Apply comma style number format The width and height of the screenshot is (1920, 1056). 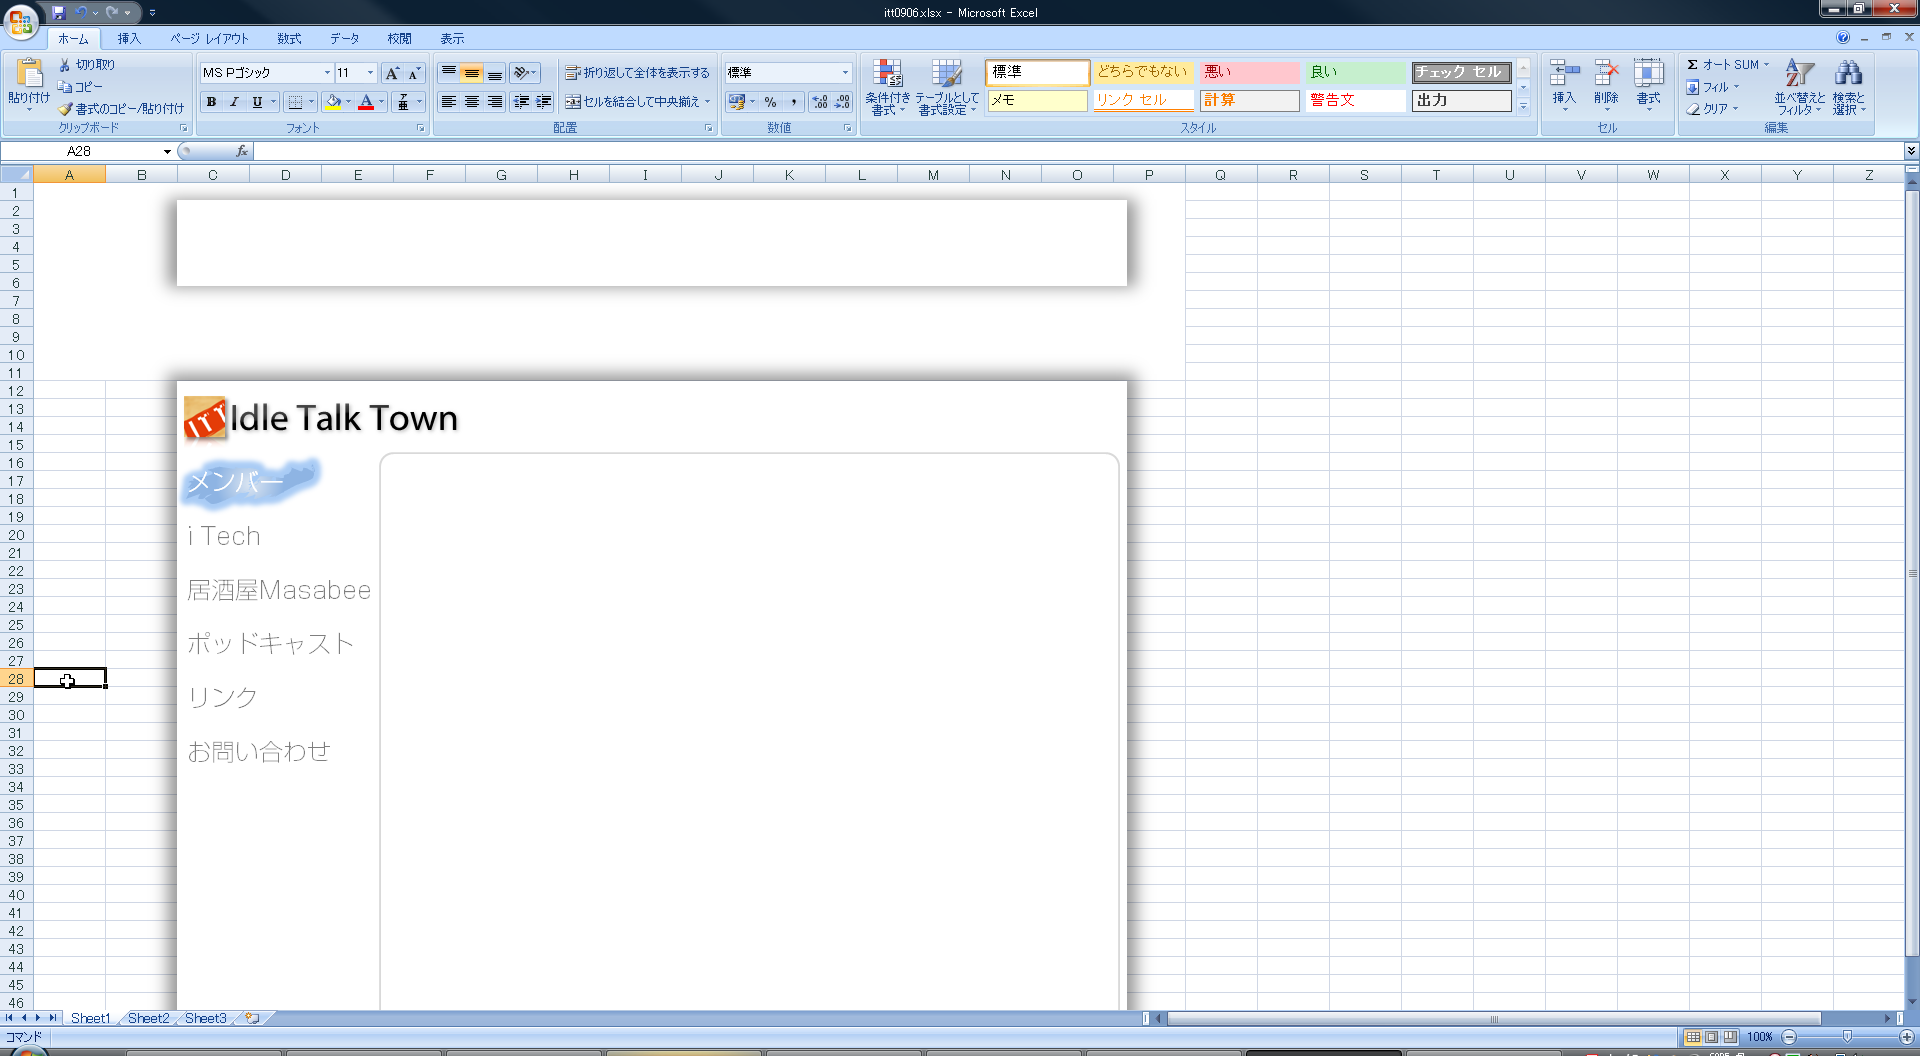(794, 102)
